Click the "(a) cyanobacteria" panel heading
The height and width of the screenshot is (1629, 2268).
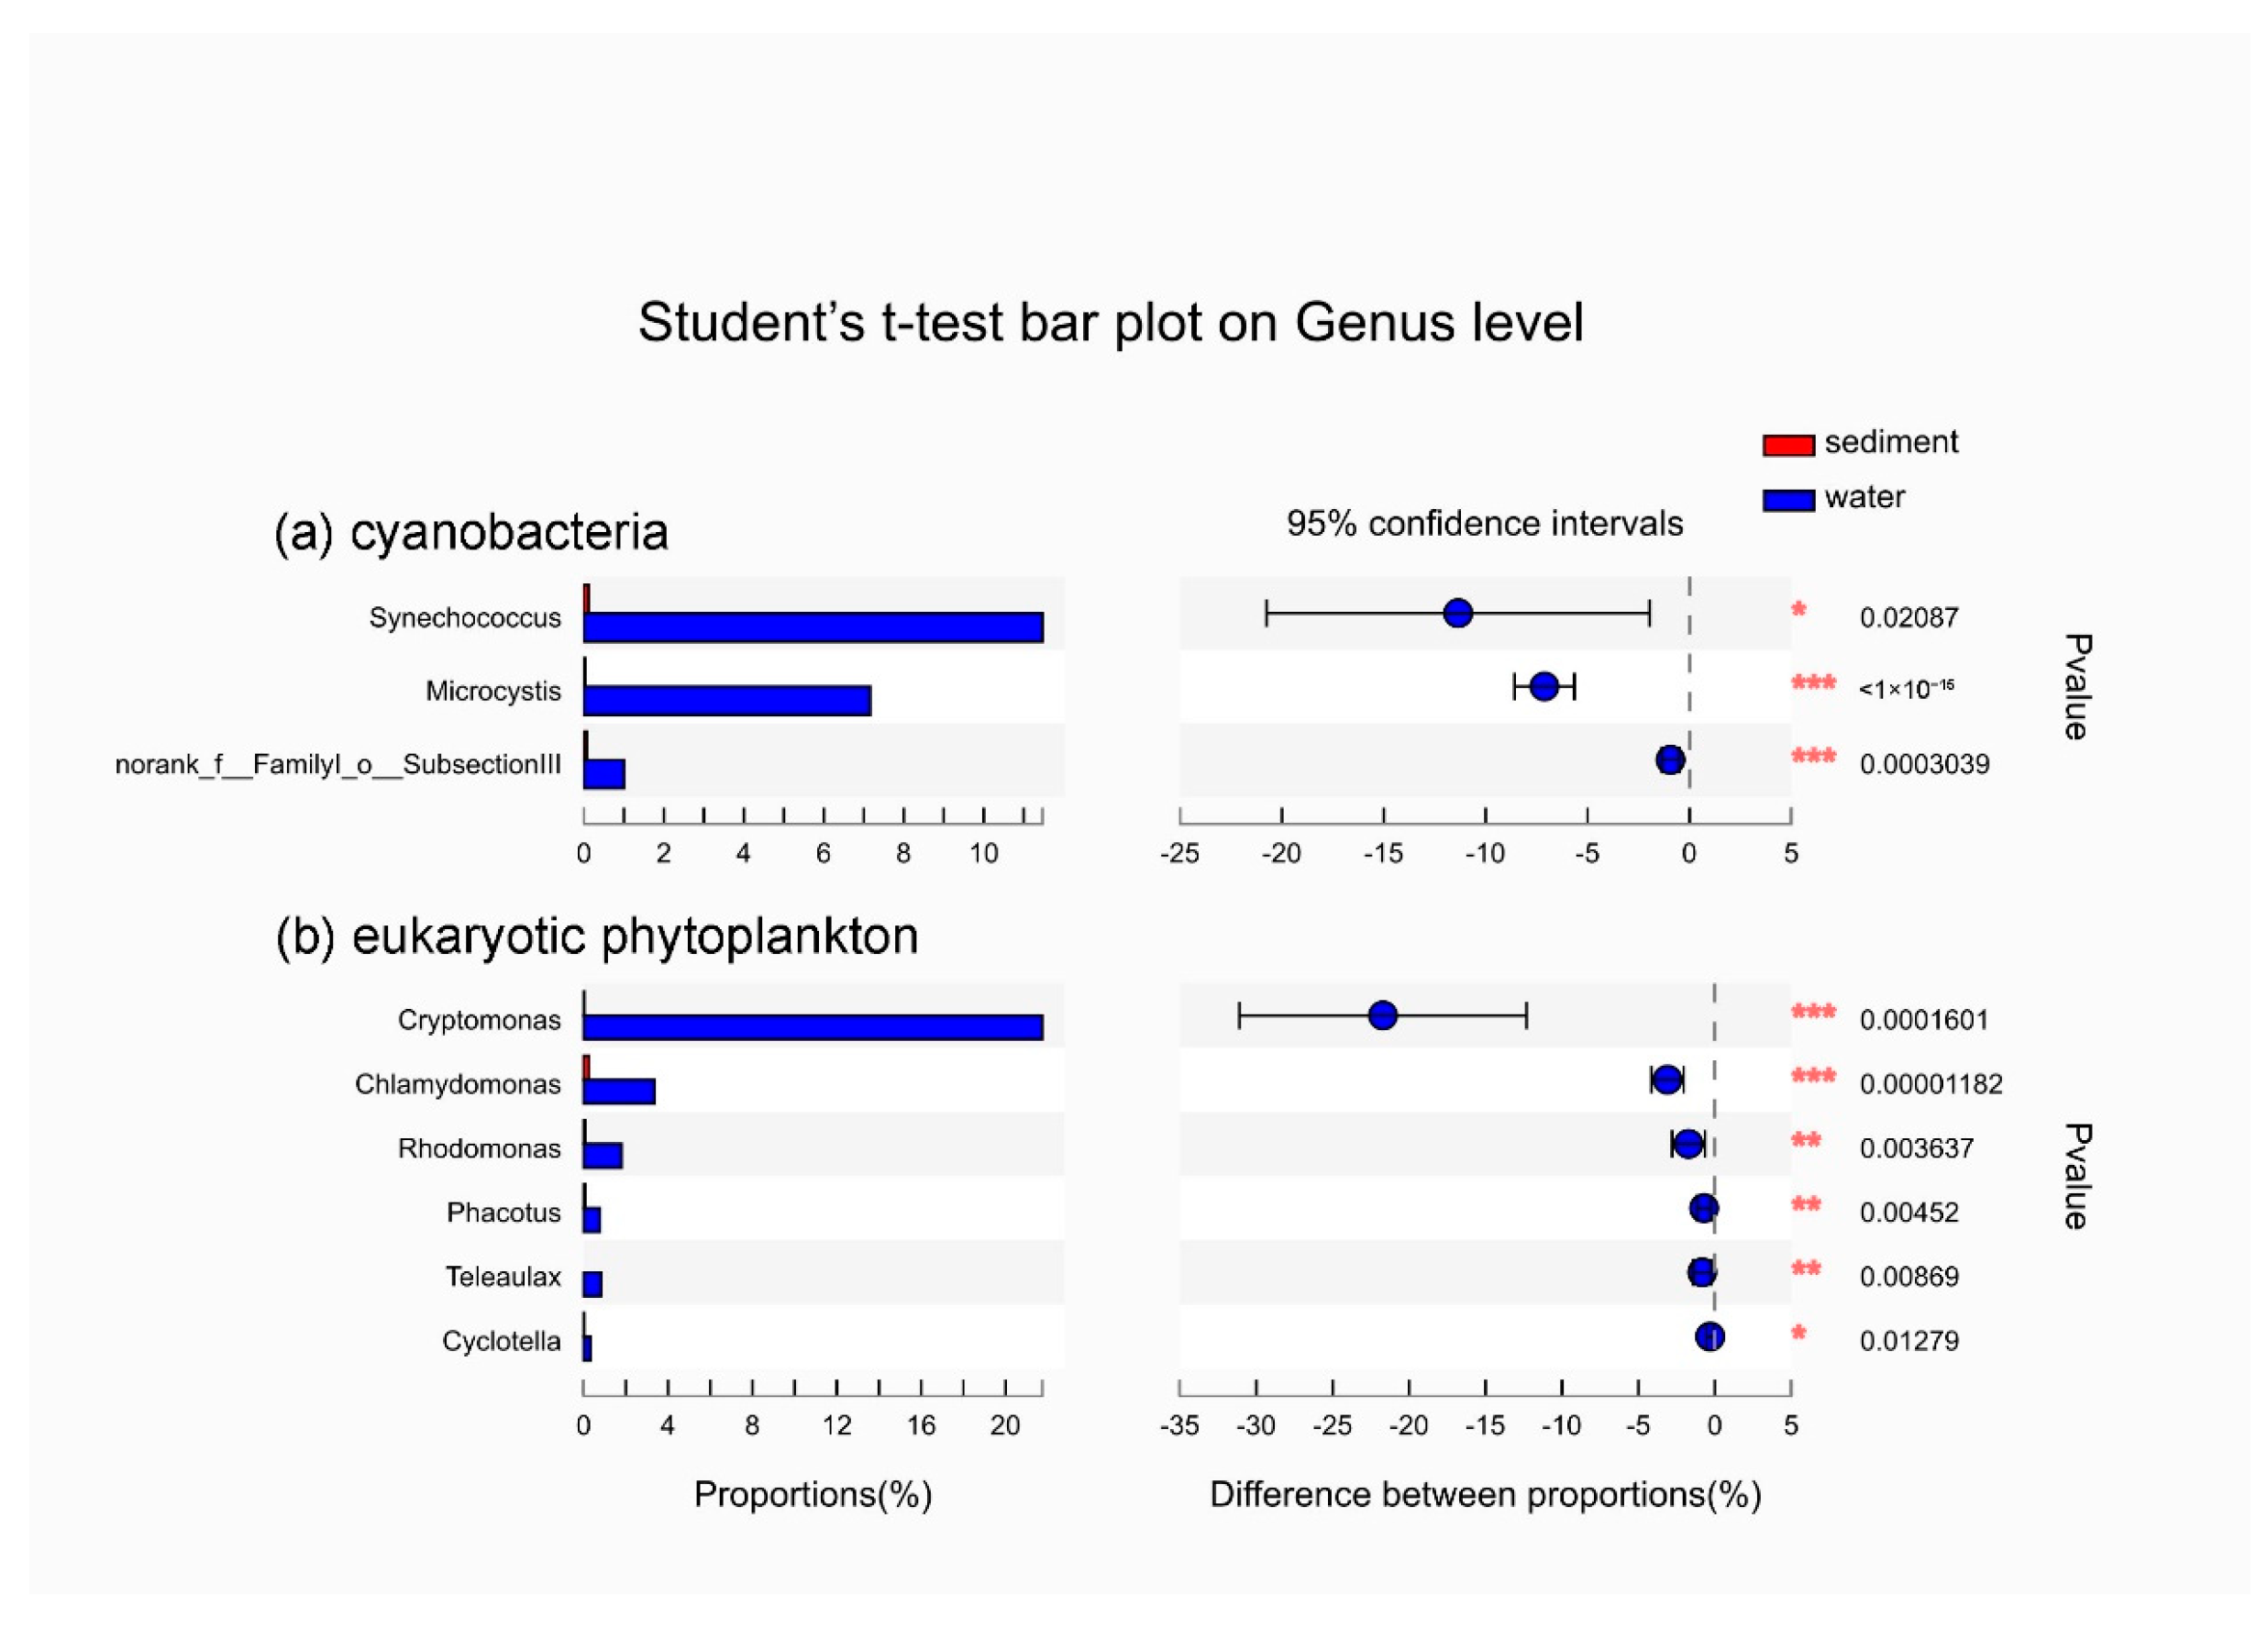pos(471,531)
